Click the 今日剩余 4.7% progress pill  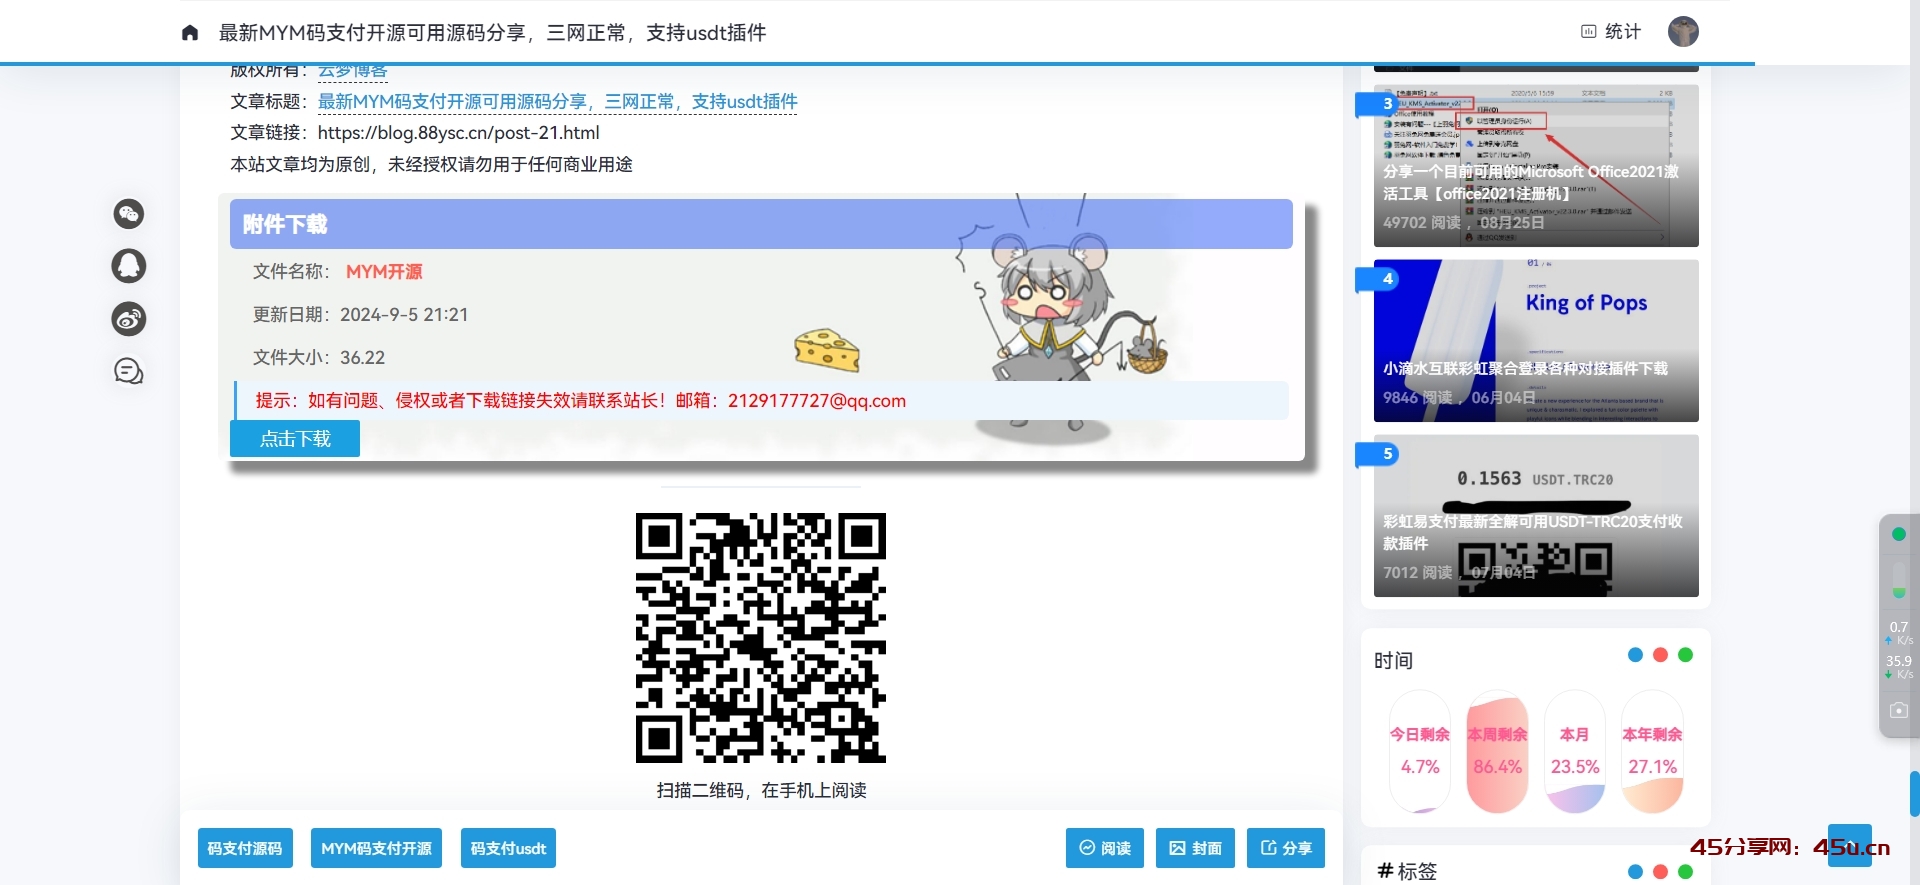coord(1420,752)
